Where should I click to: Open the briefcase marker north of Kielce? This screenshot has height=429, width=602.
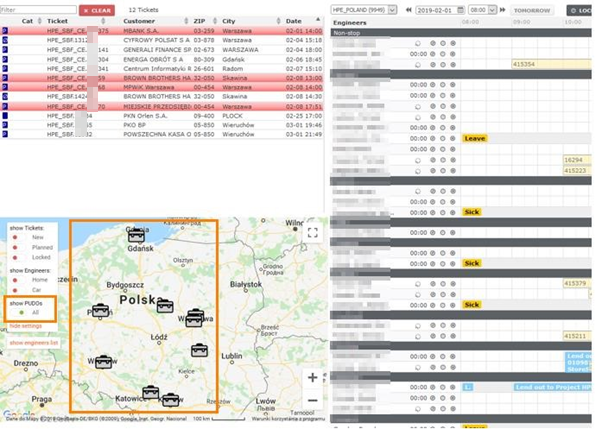point(200,350)
